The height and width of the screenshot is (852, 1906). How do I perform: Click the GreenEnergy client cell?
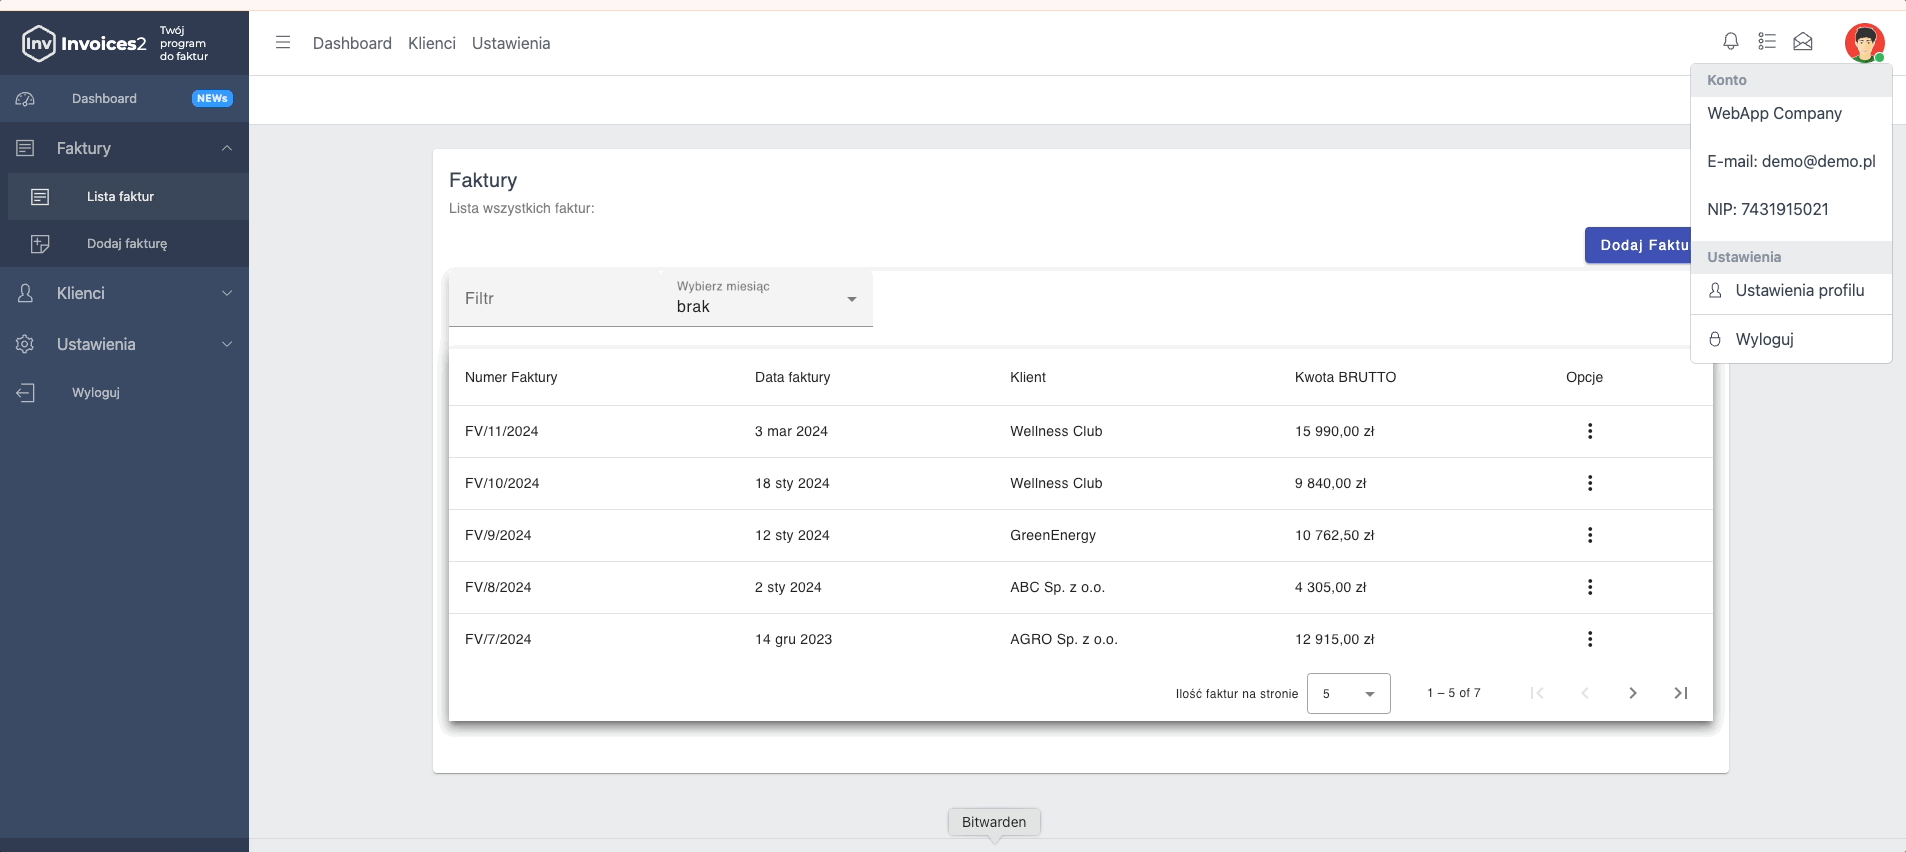(1053, 535)
